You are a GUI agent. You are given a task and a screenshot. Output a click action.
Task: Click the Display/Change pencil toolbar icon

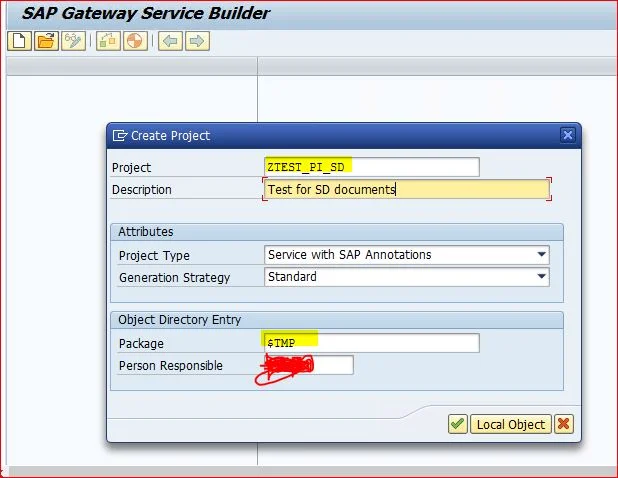(x=73, y=41)
